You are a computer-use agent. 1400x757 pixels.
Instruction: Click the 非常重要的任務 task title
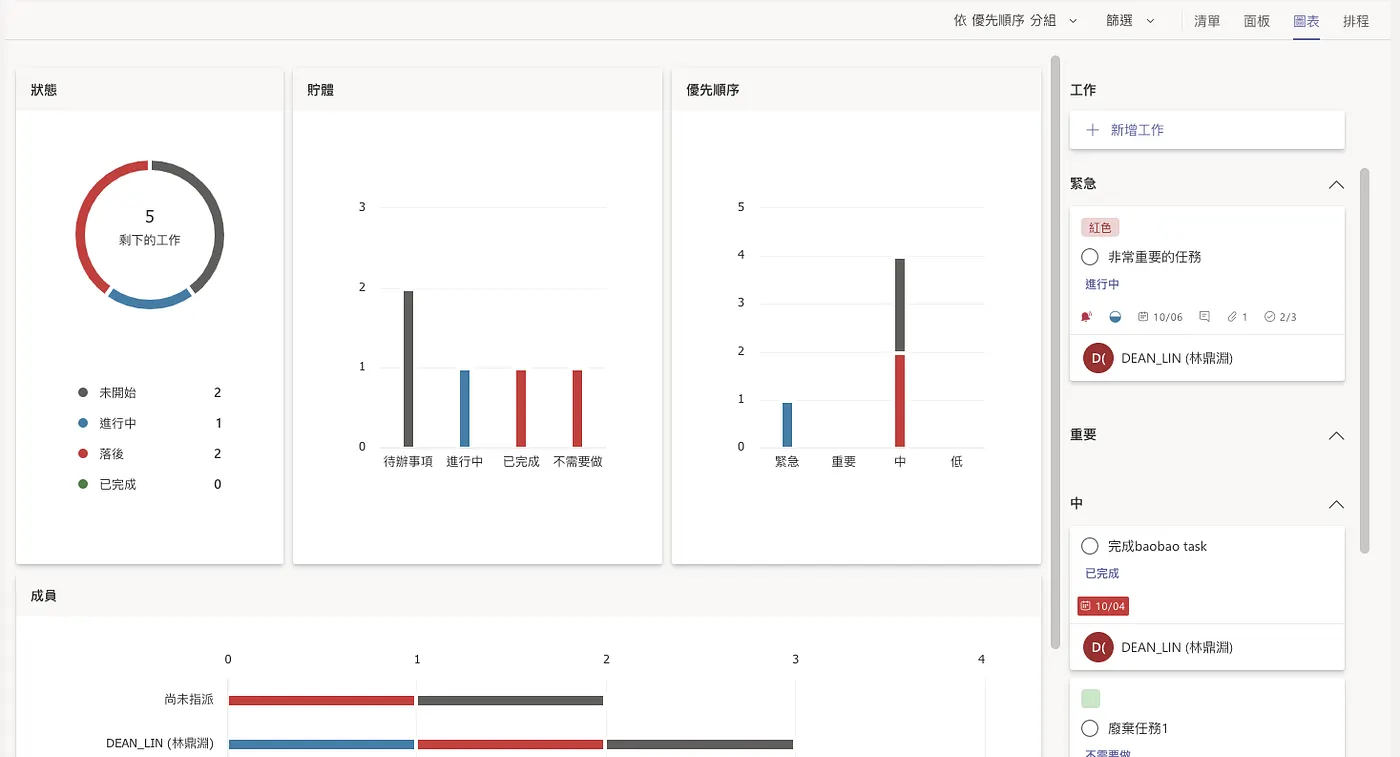click(x=1155, y=257)
